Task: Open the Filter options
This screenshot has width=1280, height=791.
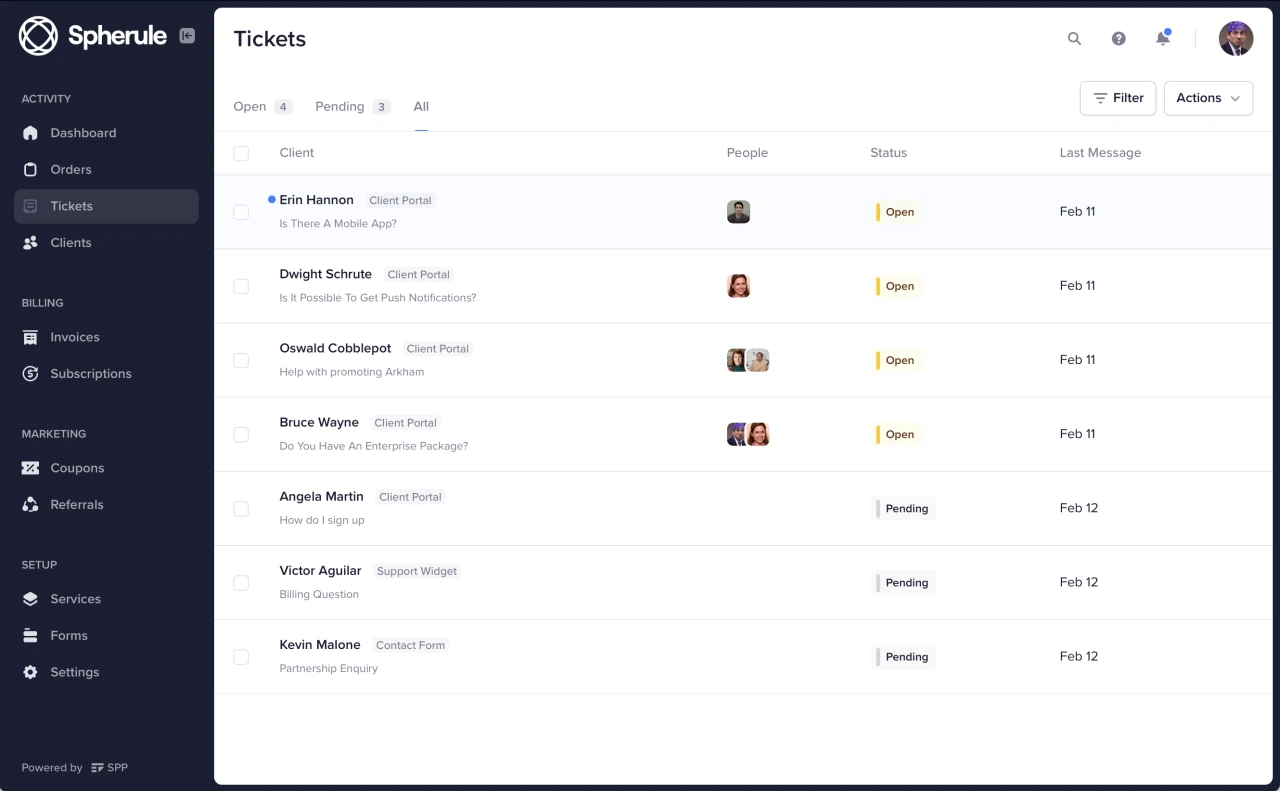Action: click(1117, 98)
